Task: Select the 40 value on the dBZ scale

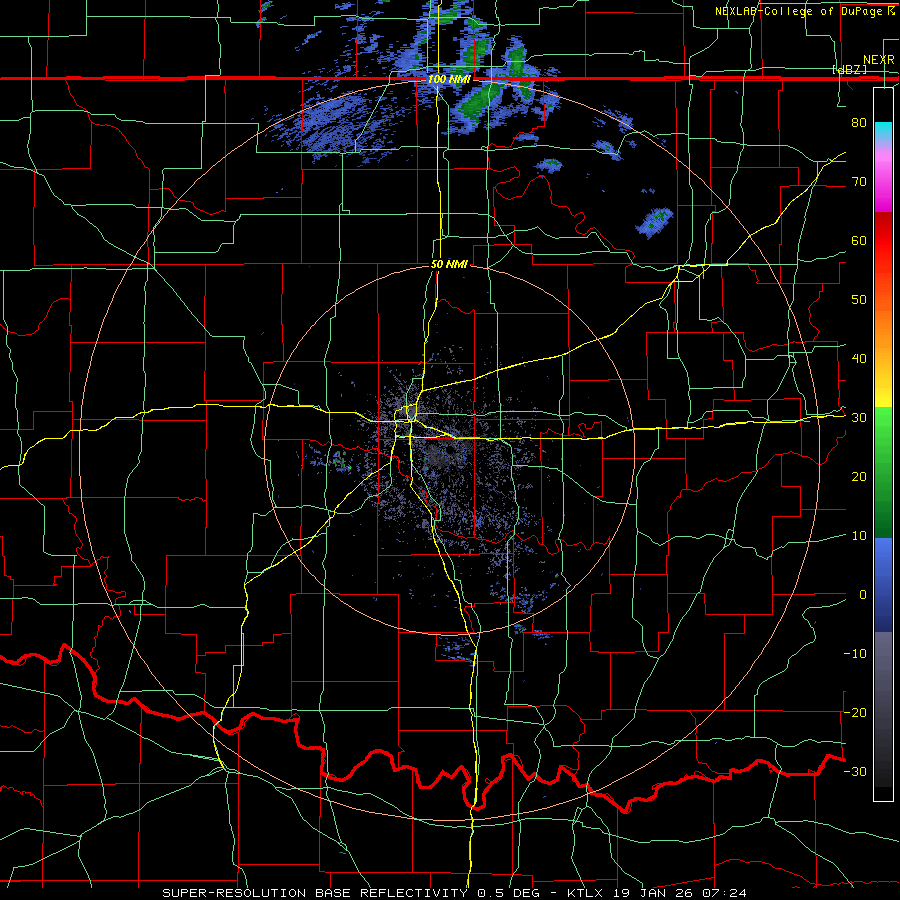Action: (859, 358)
